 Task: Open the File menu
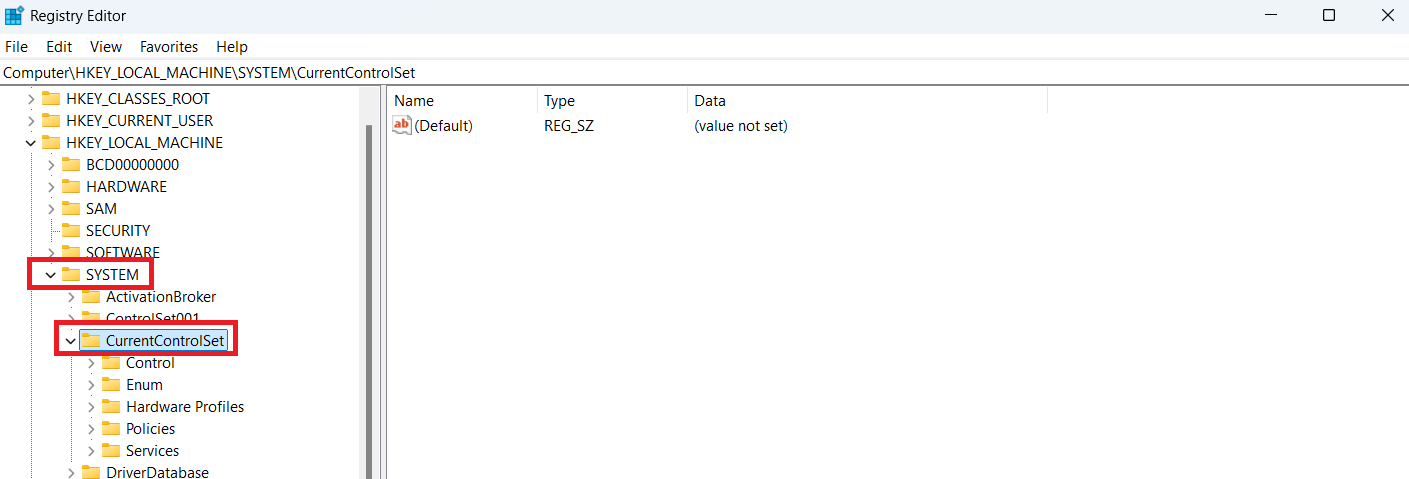tap(15, 47)
